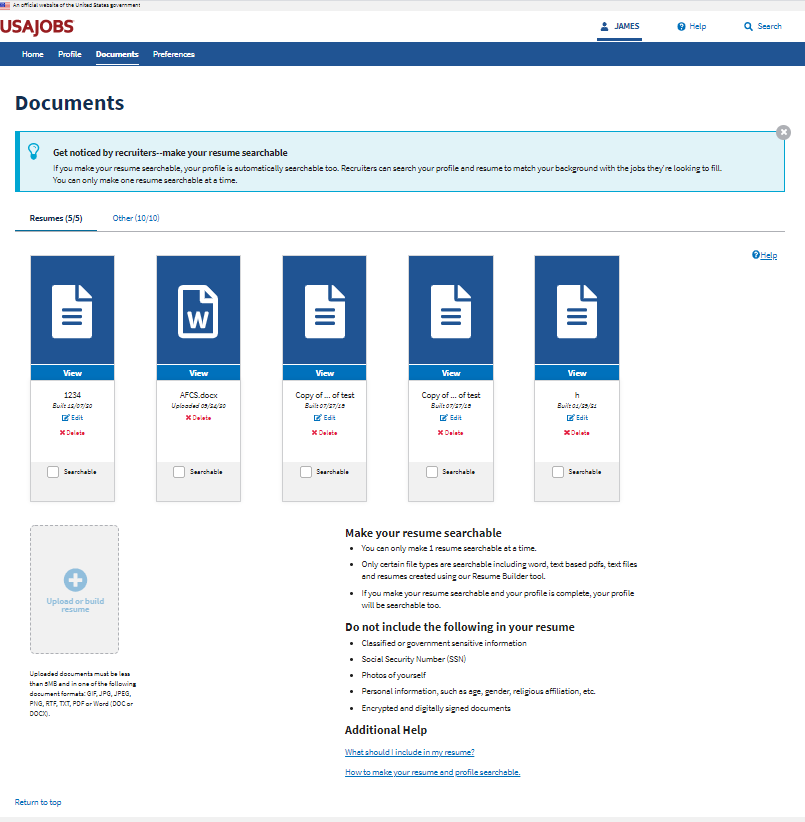Open 'What should I include in my resume?'

(x=409, y=751)
